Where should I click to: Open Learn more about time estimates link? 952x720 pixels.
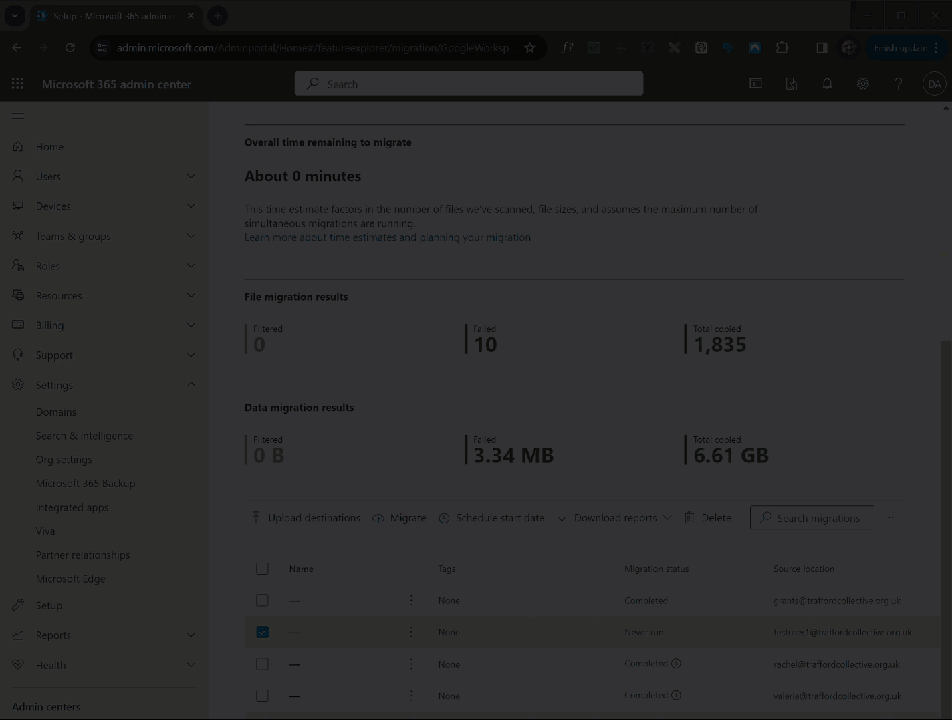(387, 237)
